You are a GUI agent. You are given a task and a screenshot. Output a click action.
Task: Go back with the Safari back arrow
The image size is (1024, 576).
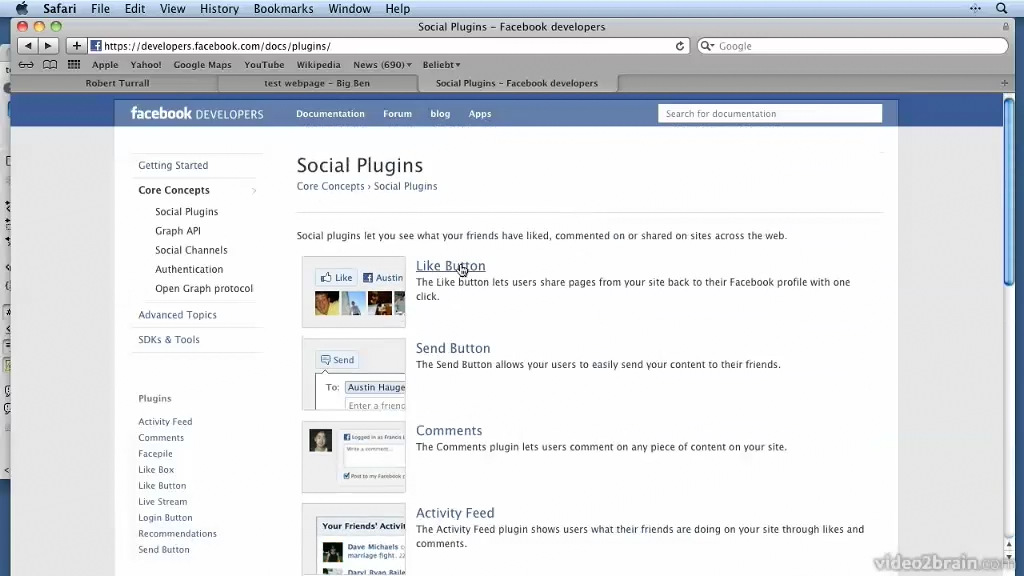[27, 46]
